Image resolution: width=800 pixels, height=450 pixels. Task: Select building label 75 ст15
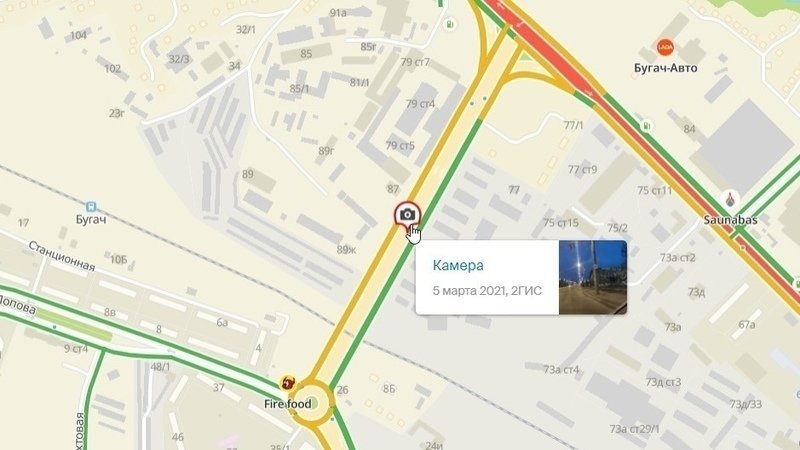point(561,222)
